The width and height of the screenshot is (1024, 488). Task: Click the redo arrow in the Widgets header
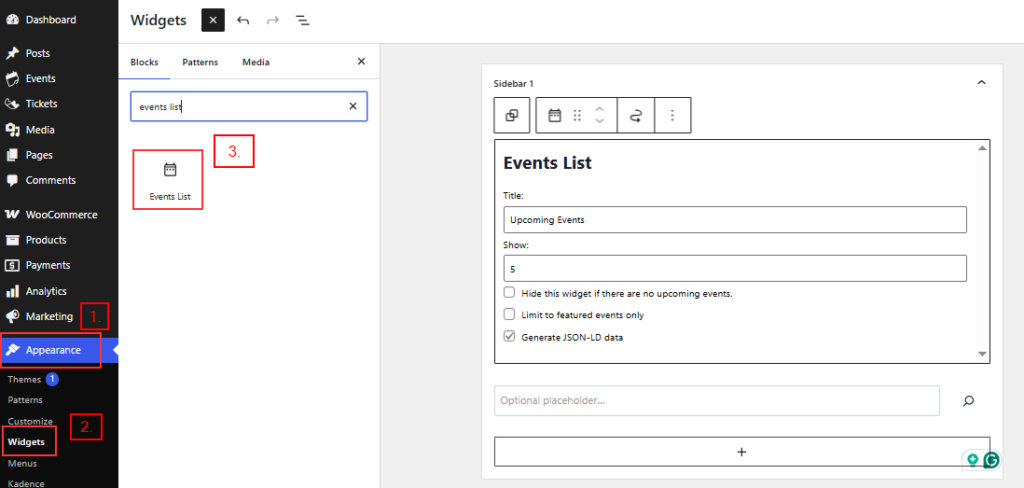point(272,20)
